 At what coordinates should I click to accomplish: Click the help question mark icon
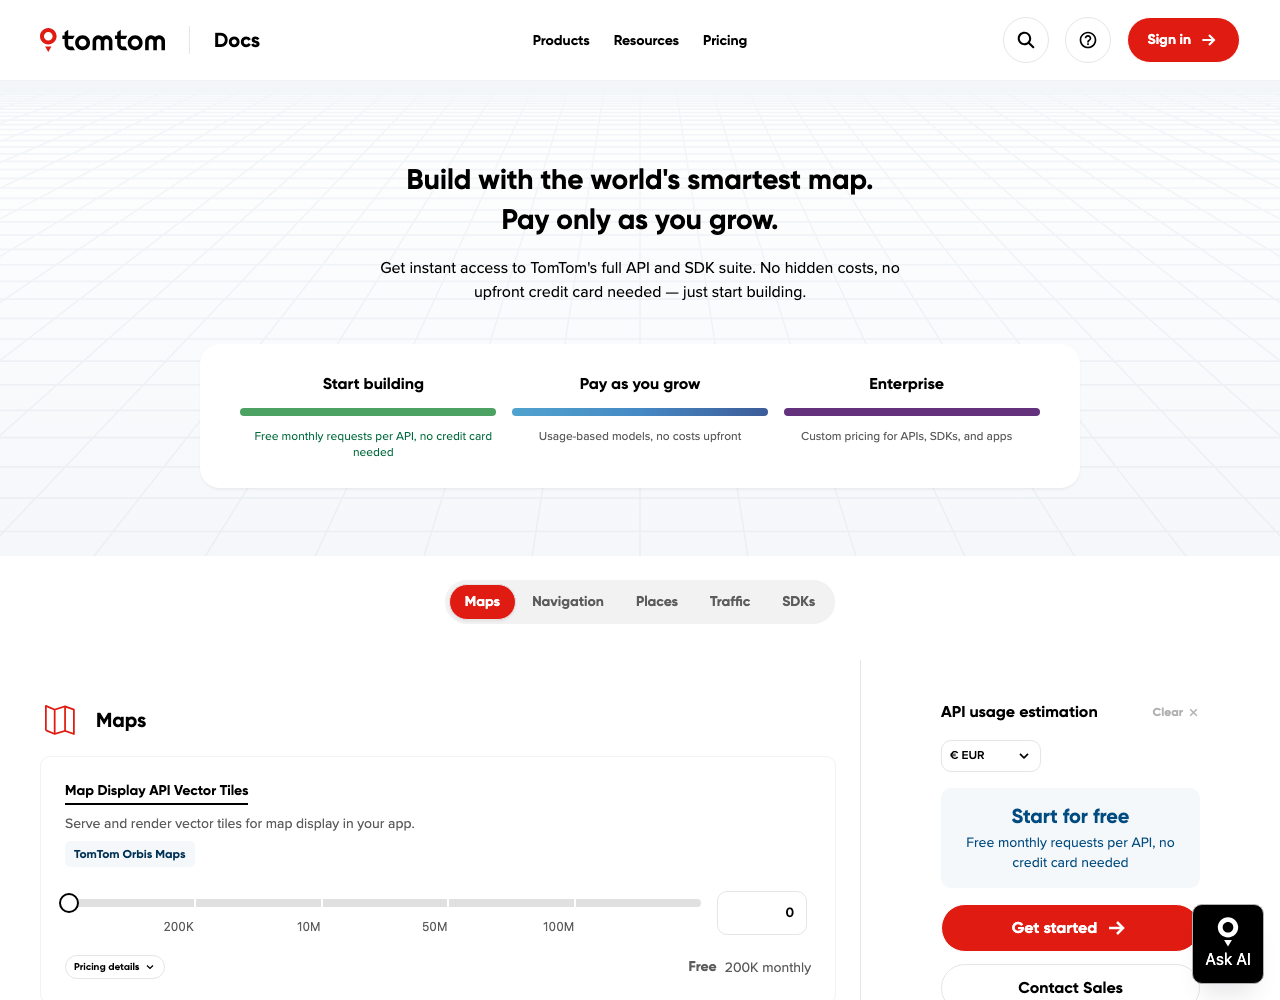point(1088,40)
